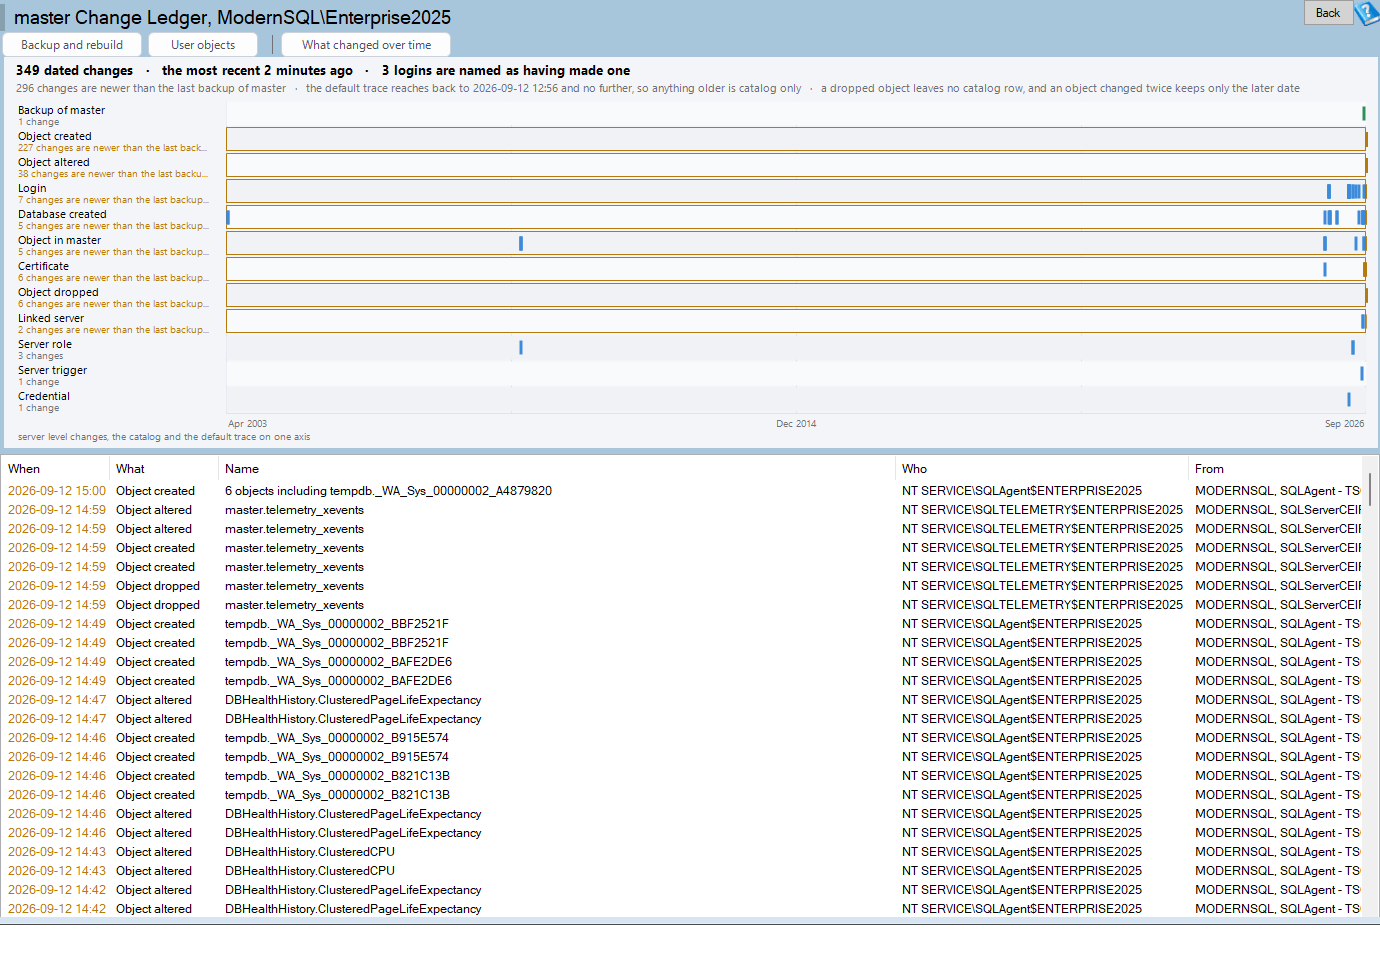Click '3 logins are named as having made one'
The height and width of the screenshot is (976, 1380).
[x=506, y=70]
